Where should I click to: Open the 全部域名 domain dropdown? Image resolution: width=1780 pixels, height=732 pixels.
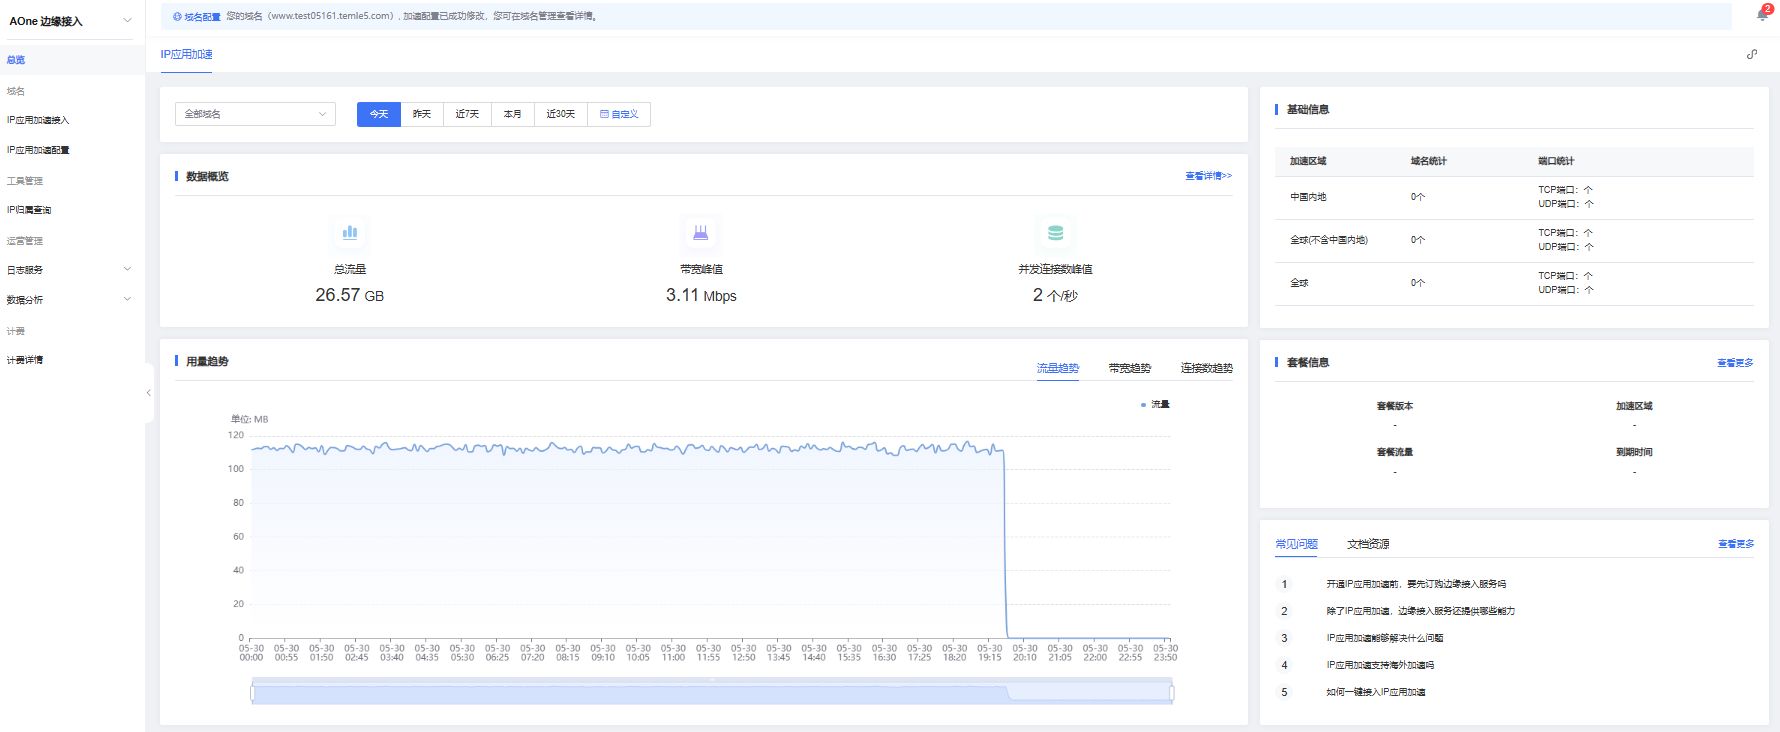click(255, 114)
